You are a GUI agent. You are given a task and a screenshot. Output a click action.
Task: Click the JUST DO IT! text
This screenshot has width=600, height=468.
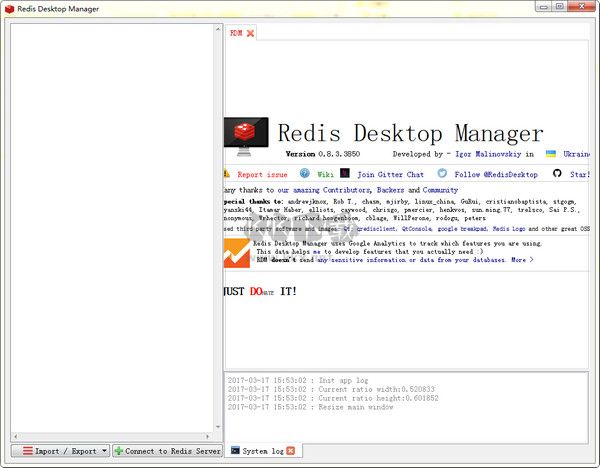[x=260, y=291]
